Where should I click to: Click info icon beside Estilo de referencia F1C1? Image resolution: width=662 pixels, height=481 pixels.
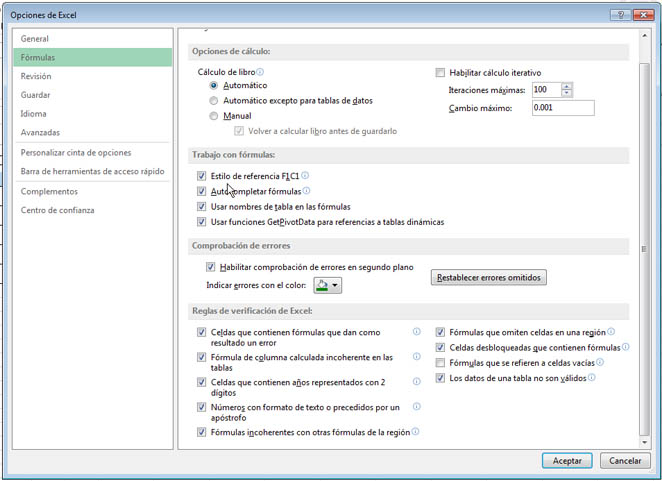[305, 175]
